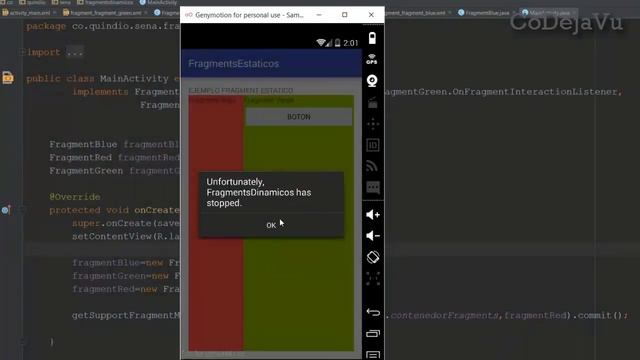Viewport: 640px width, 360px height.
Task: Open the Genymotion device ID widget
Action: click(x=373, y=145)
